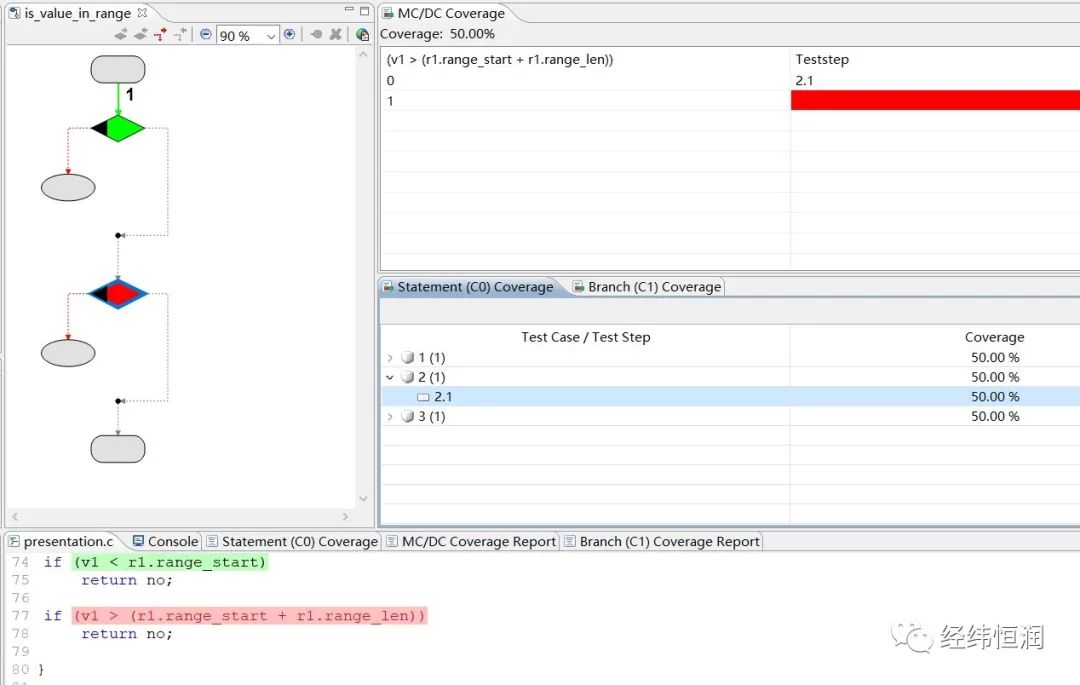Screen dimensions: 1080x685
Task: Click the red step-into arrow icon
Action: click(160, 35)
